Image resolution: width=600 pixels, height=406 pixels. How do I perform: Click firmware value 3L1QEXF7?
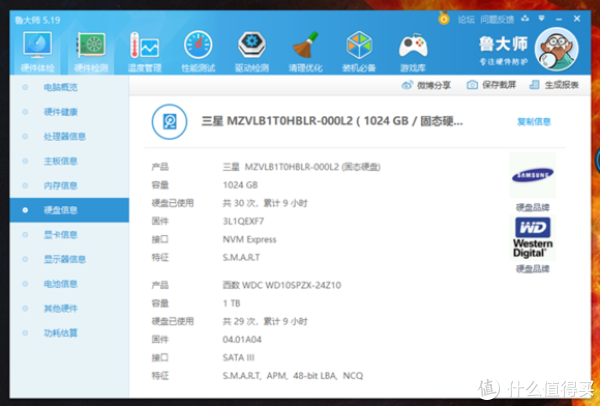click(243, 221)
